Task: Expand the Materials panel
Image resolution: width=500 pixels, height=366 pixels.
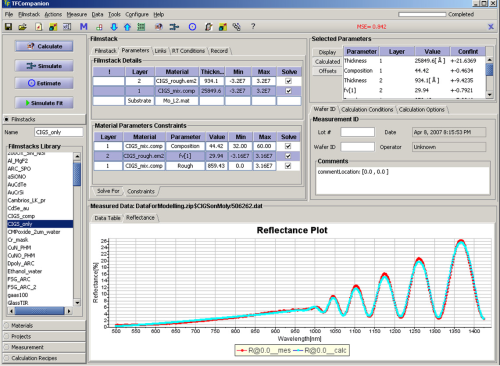Action: (x=44, y=326)
